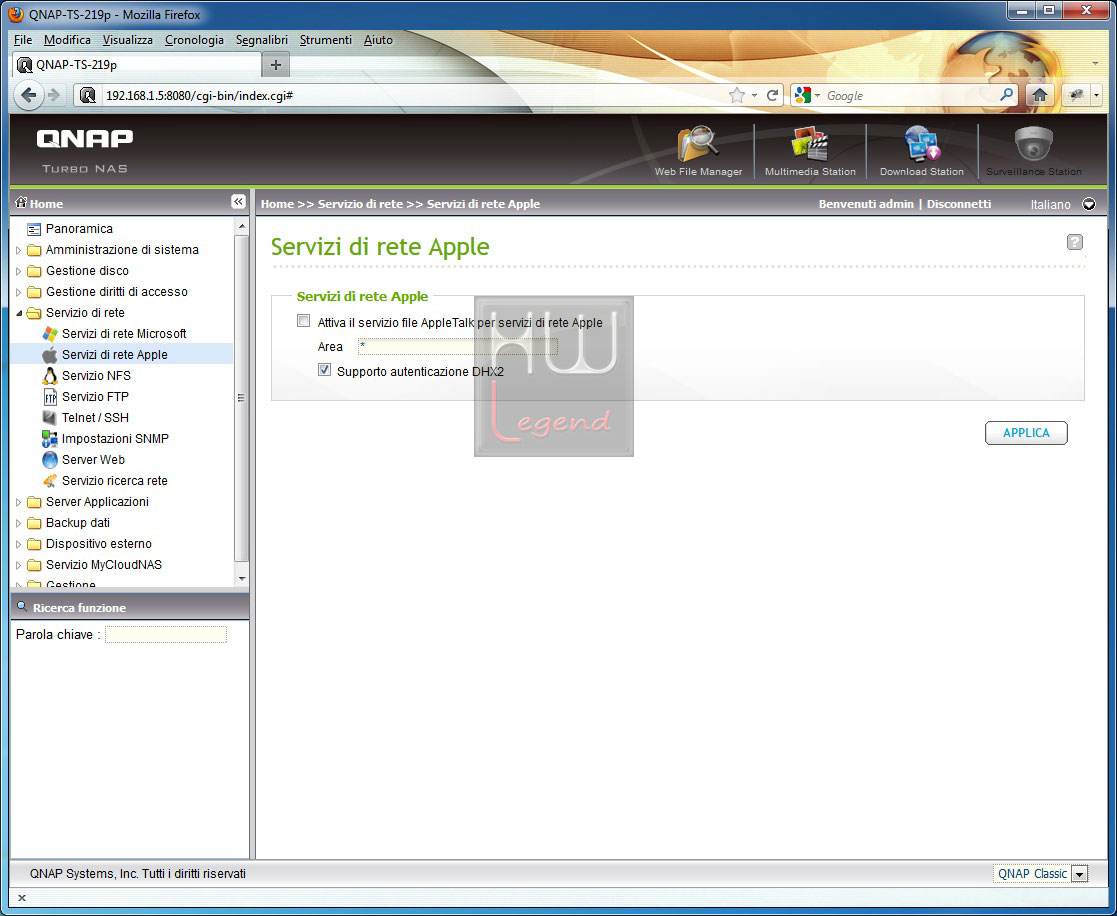The image size is (1117, 916).
Task: Click the Telnet / SSH icon
Action: [50, 417]
